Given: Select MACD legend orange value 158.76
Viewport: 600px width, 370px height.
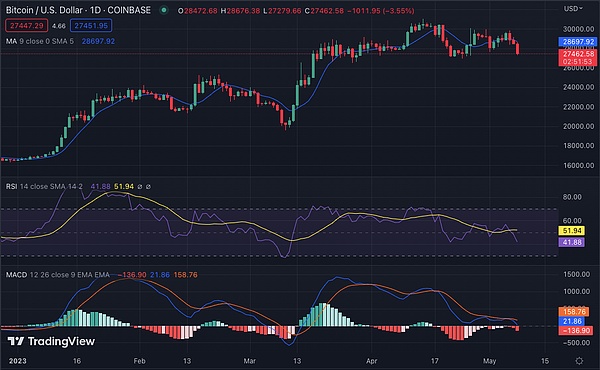Looking at the screenshot, I should coord(186,275).
